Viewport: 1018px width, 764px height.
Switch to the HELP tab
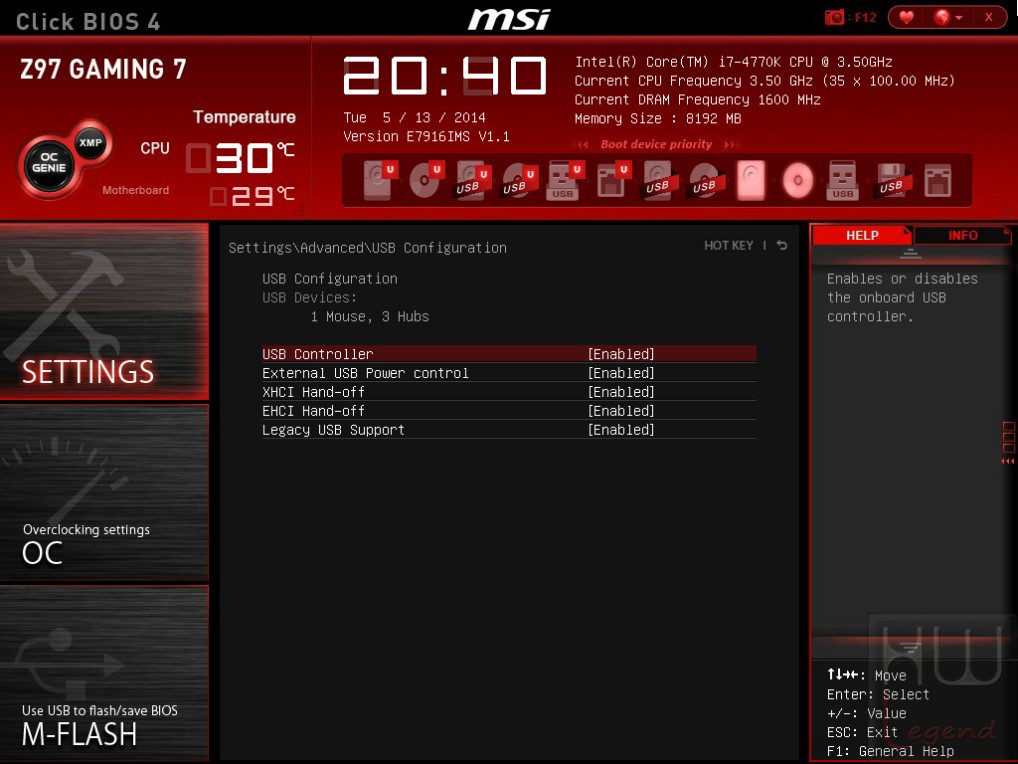[862, 235]
